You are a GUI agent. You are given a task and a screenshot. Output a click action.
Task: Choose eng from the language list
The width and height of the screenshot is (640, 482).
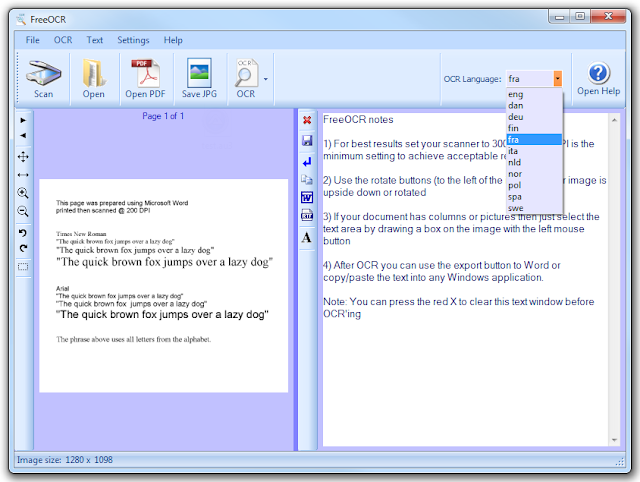[534, 94]
